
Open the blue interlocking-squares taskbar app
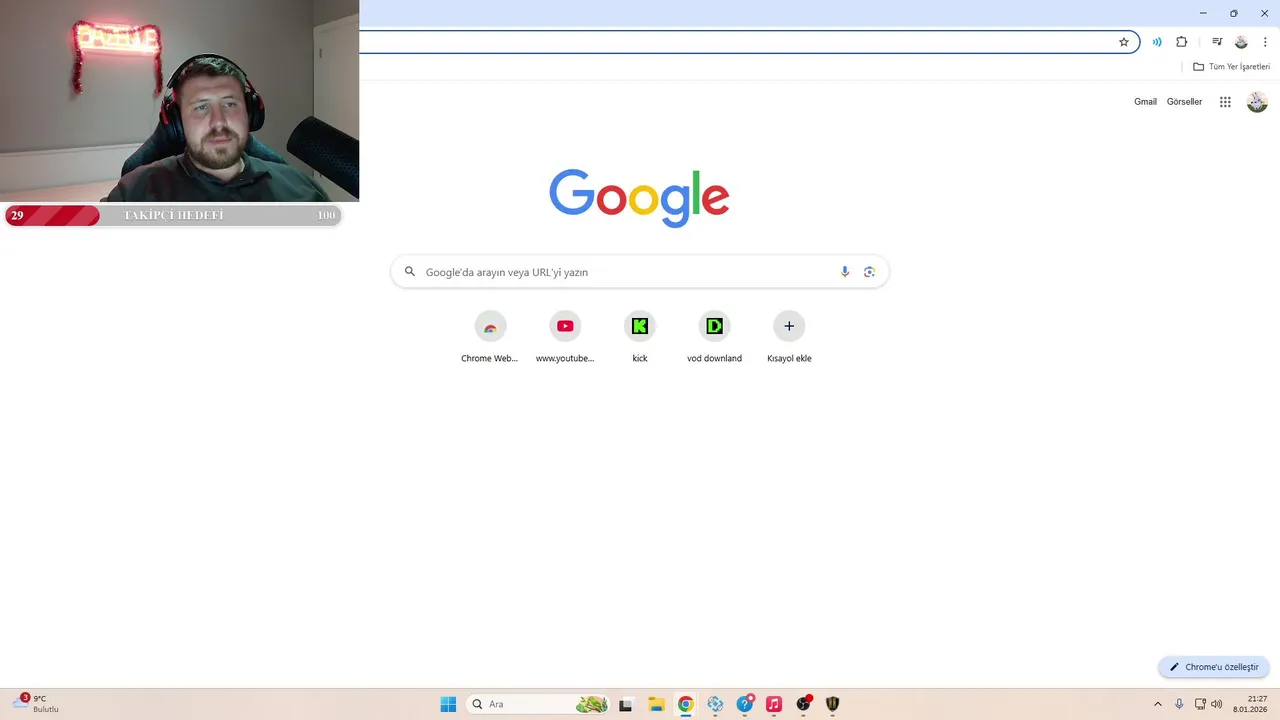(x=715, y=704)
